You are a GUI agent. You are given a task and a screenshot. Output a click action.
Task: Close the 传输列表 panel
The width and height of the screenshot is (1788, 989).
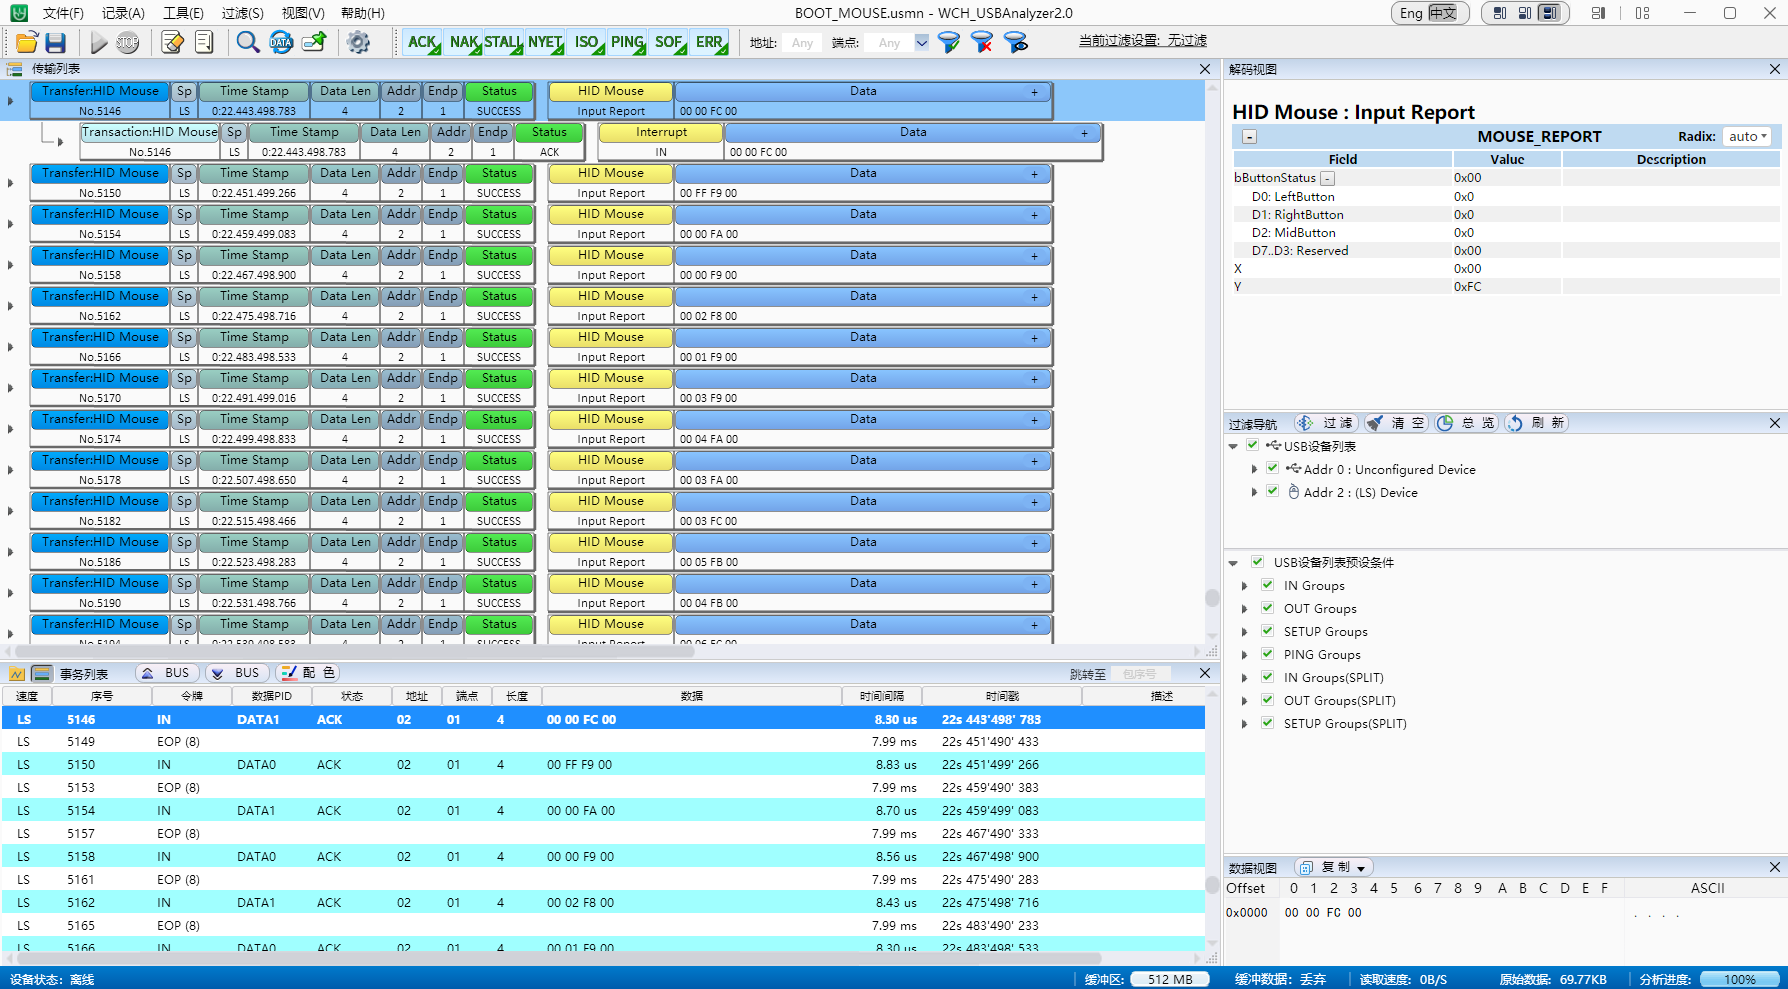1205,69
